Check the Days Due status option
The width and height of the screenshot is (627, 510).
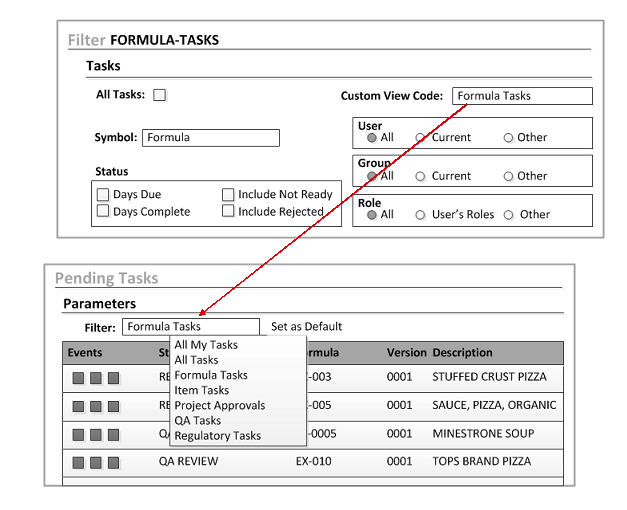click(x=103, y=194)
